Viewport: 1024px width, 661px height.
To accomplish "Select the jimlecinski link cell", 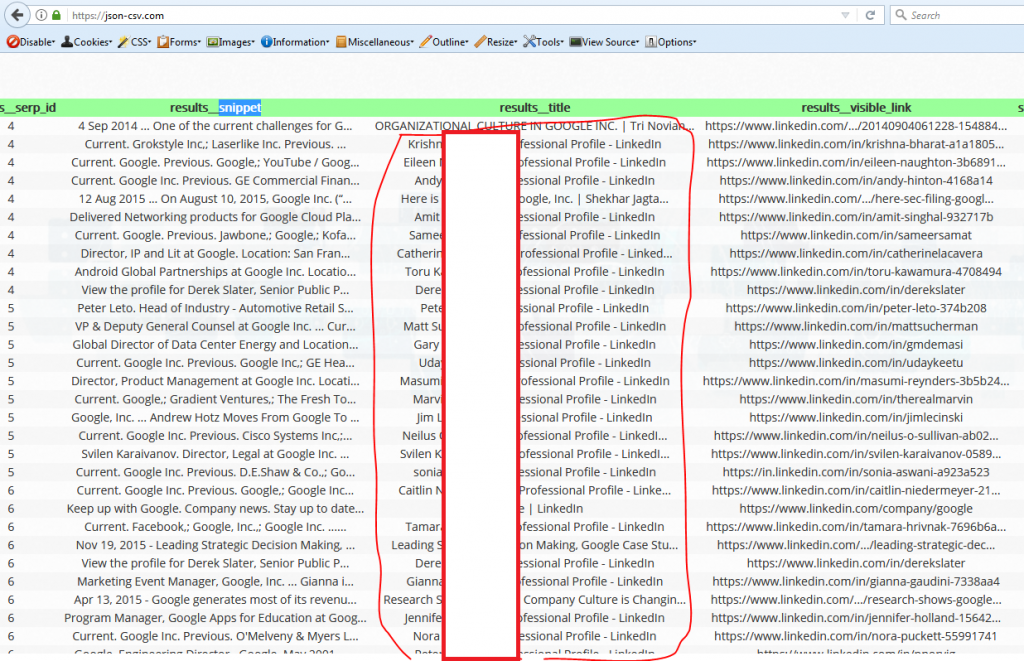I will click(x=856, y=419).
